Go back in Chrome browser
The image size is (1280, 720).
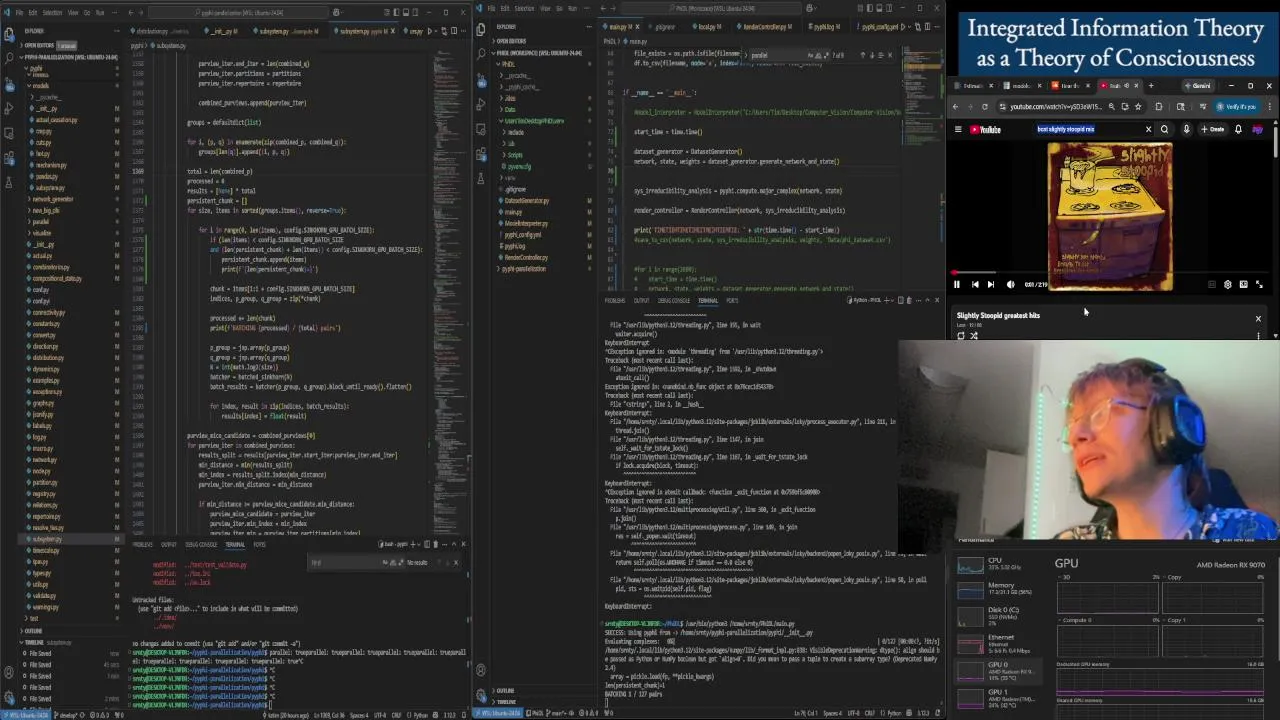(955, 106)
